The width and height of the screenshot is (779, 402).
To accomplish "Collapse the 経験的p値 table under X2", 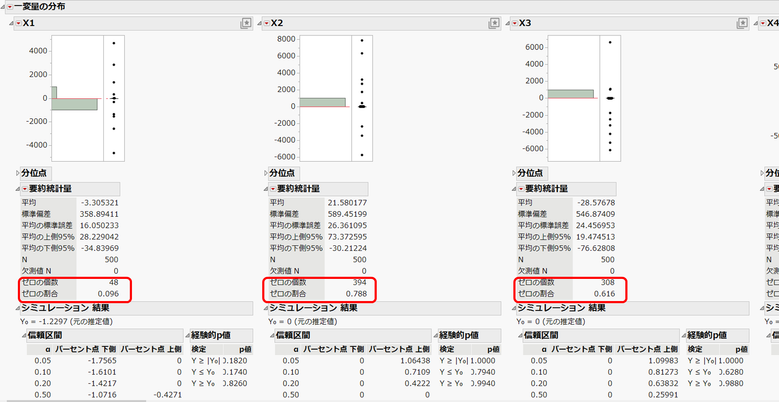I will [x=436, y=335].
